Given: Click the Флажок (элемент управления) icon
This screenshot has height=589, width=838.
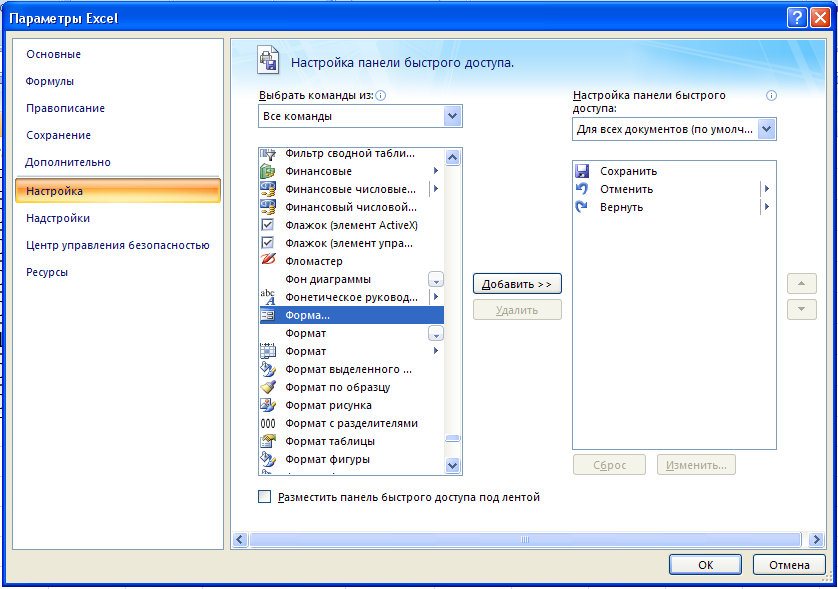Looking at the screenshot, I should pyautogui.click(x=267, y=243).
